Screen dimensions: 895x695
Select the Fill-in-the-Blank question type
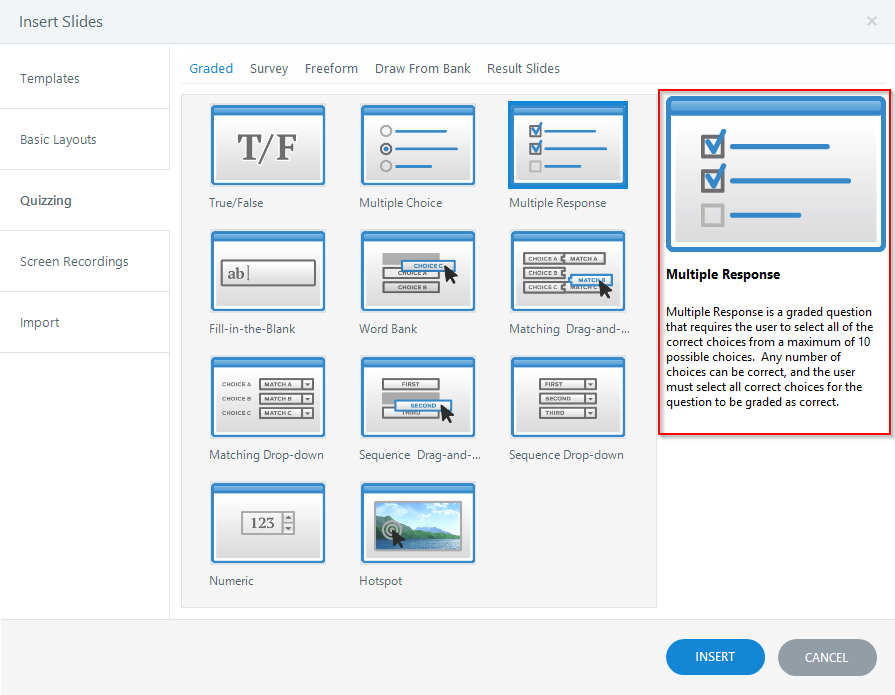click(267, 271)
